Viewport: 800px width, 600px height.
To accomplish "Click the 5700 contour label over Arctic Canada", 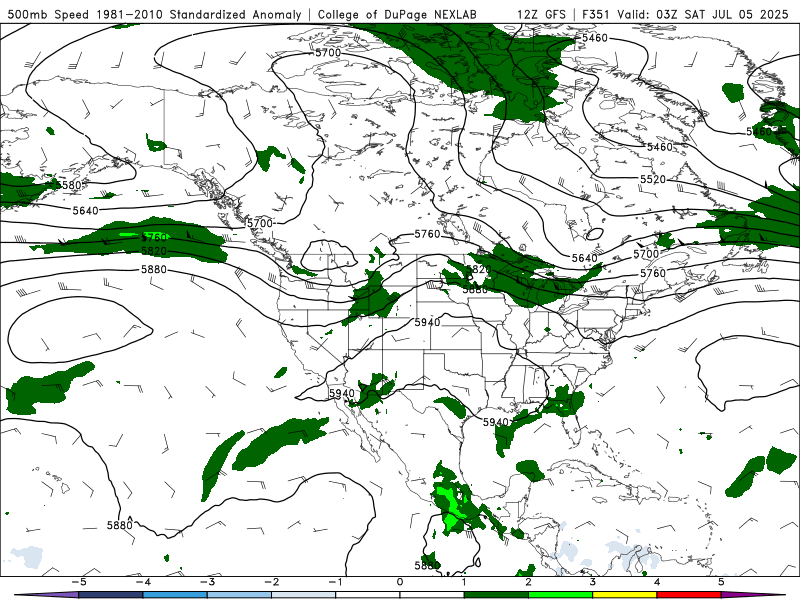I will (x=328, y=53).
